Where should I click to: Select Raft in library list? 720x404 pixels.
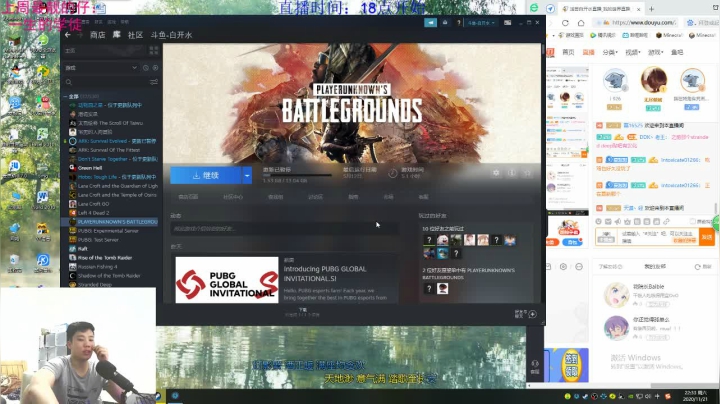point(83,249)
